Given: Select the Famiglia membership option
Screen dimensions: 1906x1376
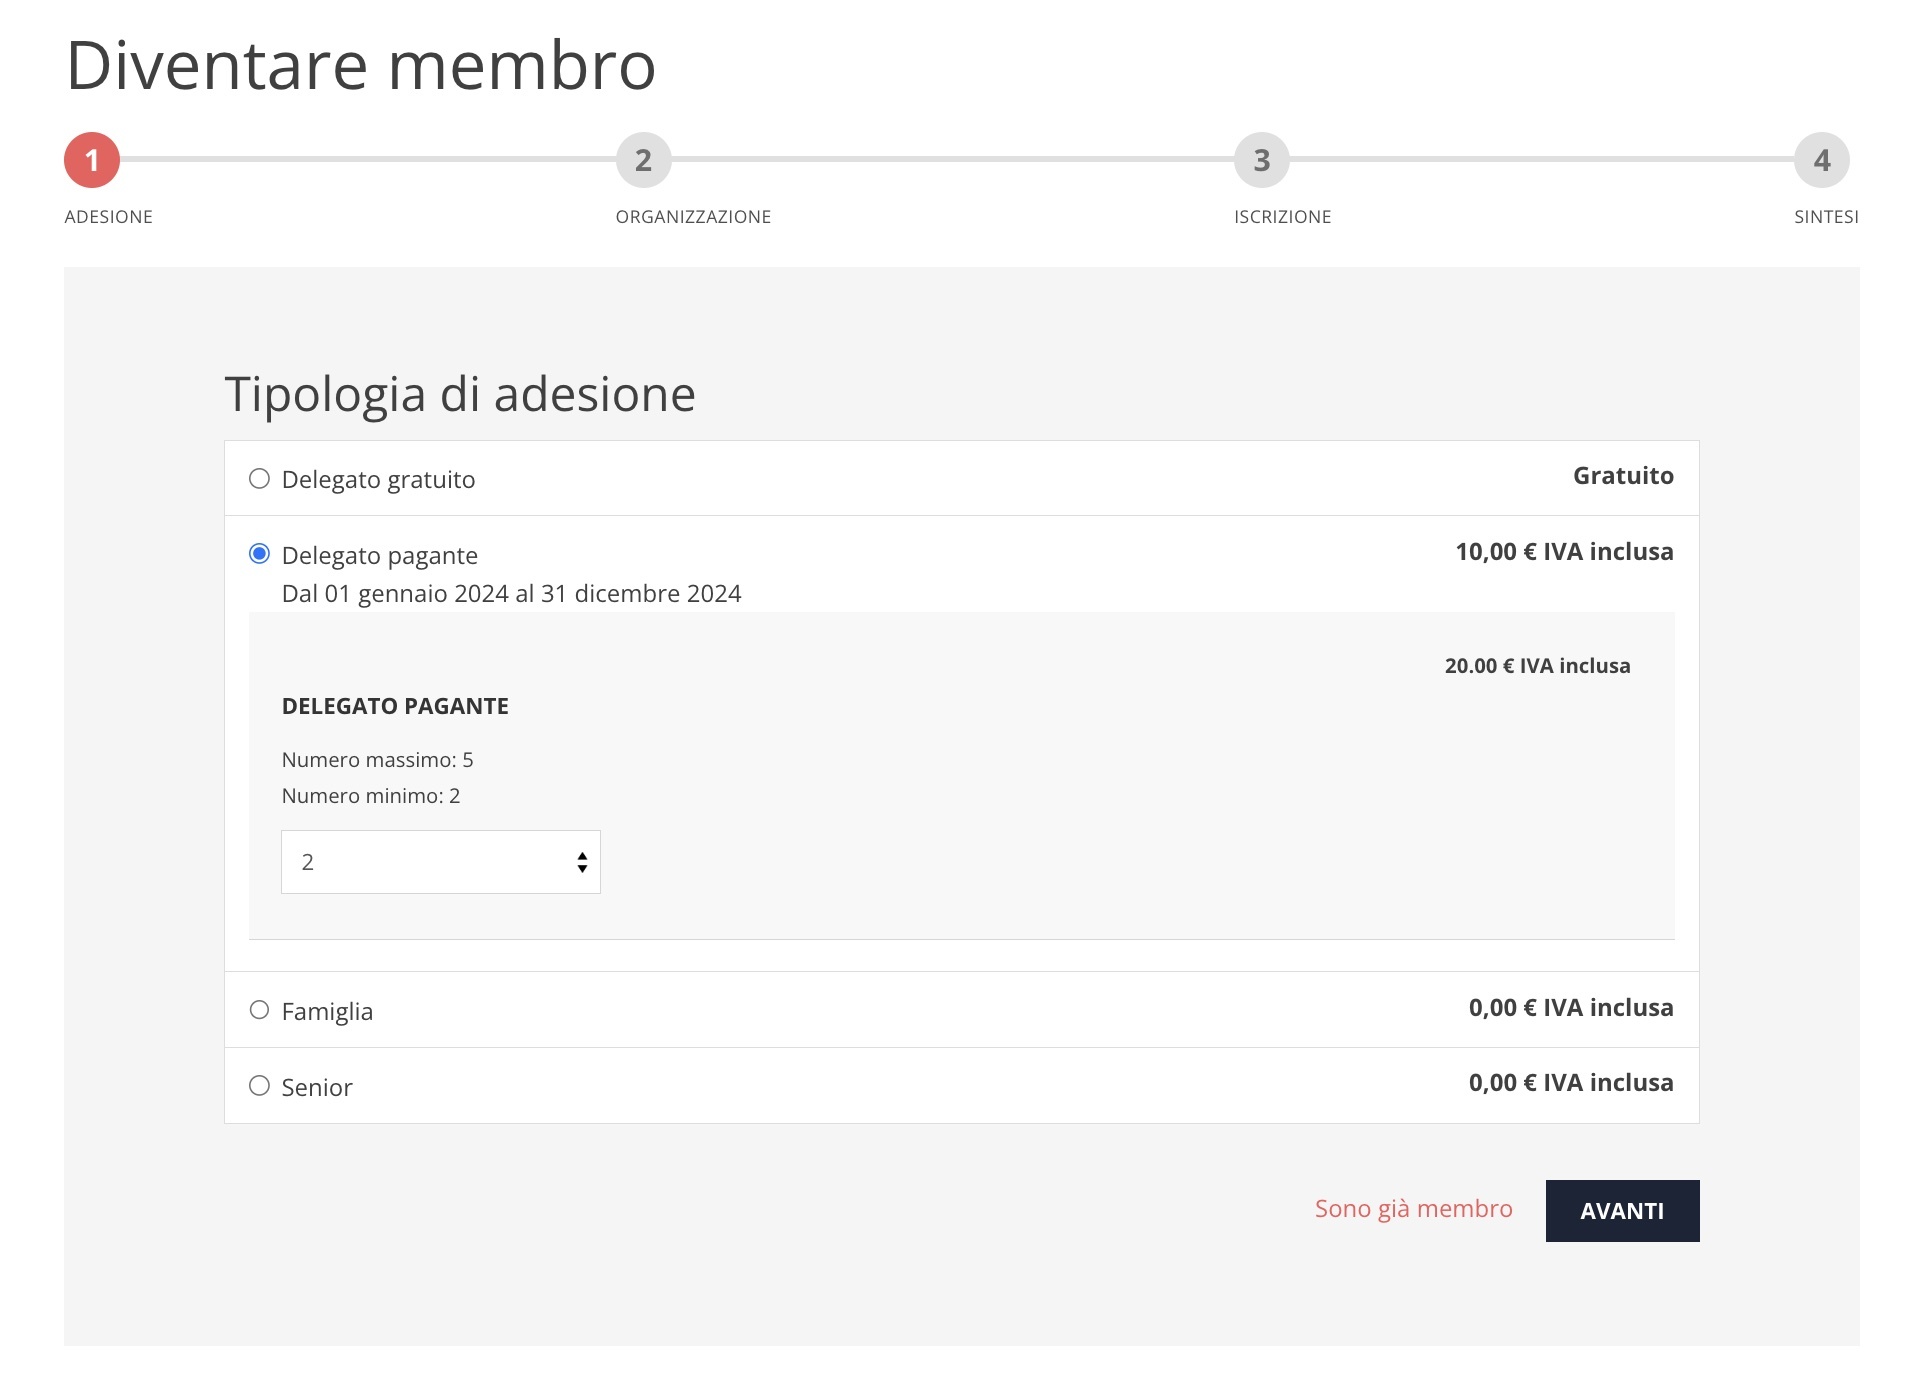Looking at the screenshot, I should (261, 1009).
